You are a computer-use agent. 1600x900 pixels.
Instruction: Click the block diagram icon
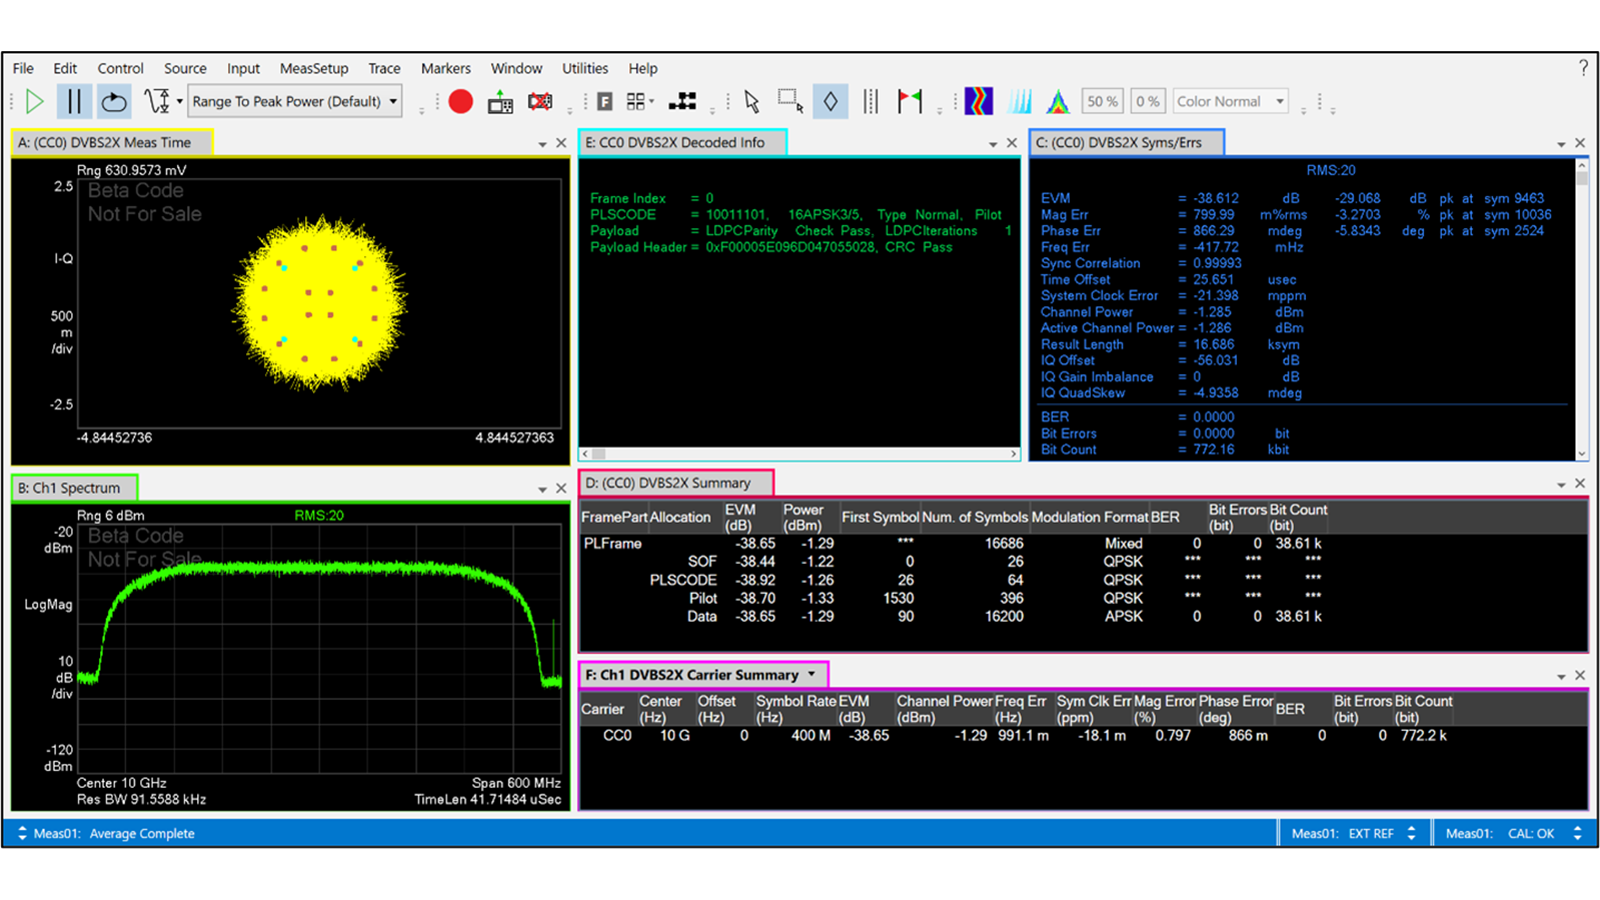coord(683,100)
